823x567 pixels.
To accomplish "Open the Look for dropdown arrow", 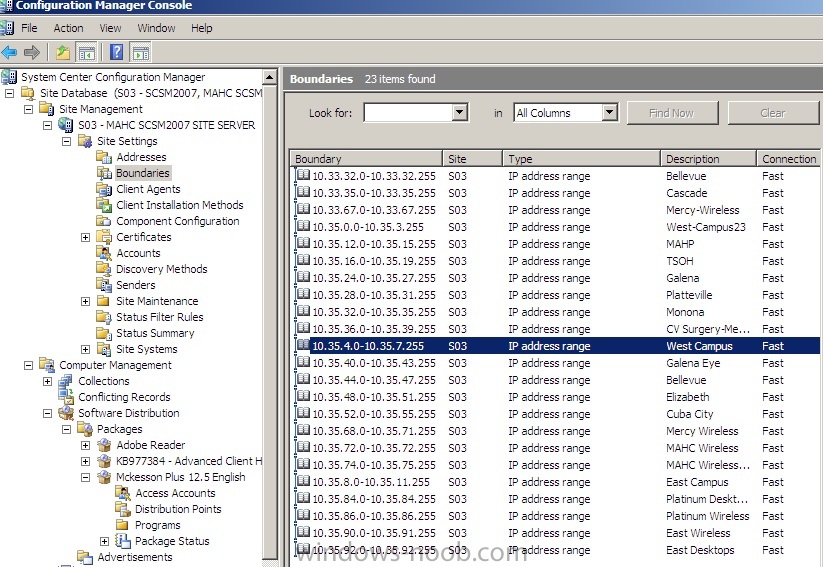I will [459, 112].
